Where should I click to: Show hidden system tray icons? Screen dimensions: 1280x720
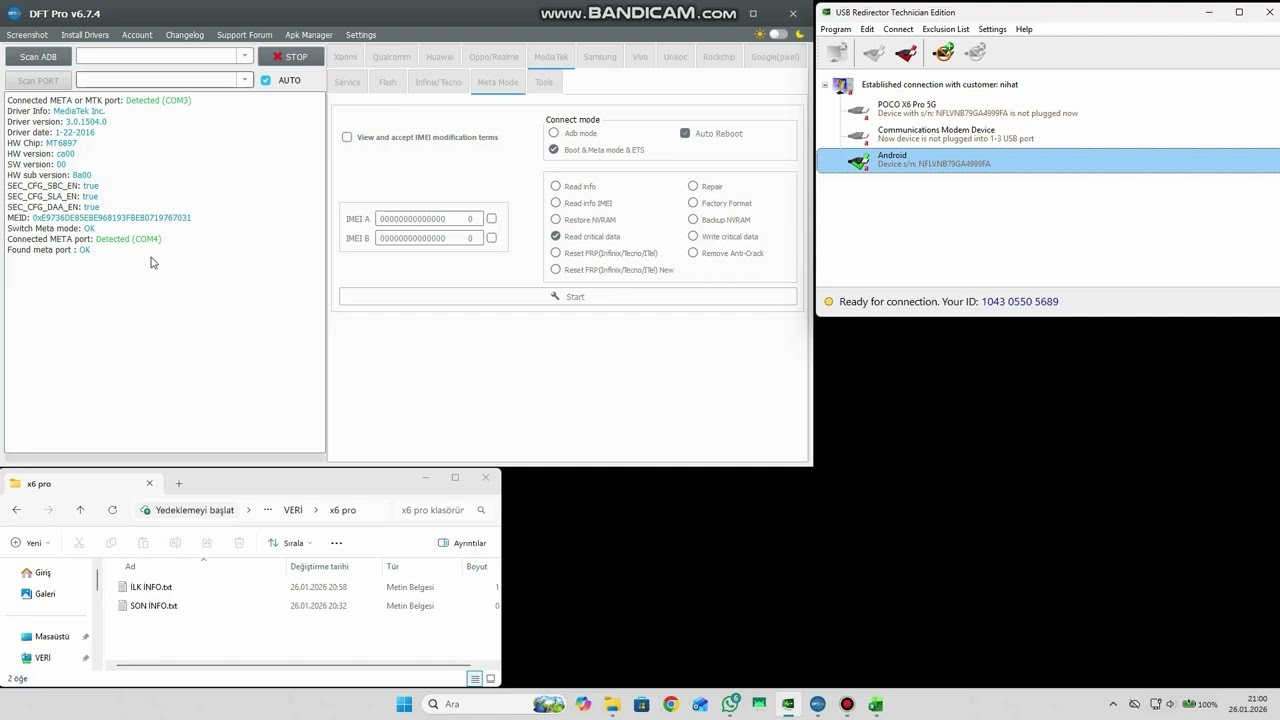click(x=1114, y=704)
